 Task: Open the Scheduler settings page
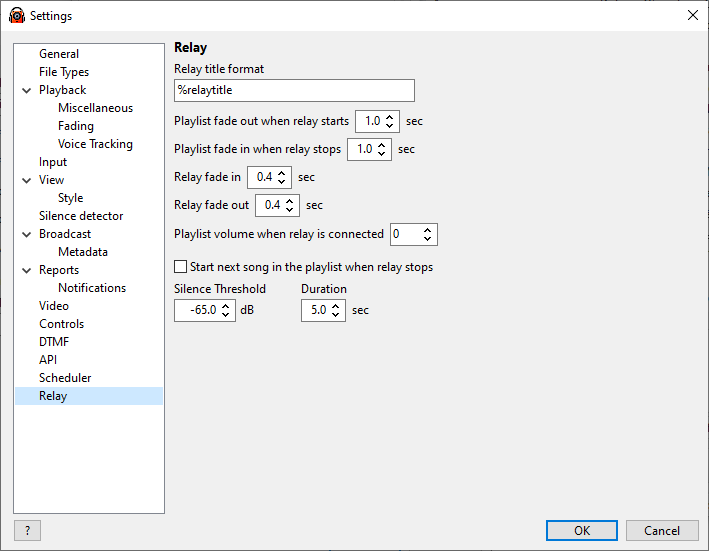click(65, 378)
